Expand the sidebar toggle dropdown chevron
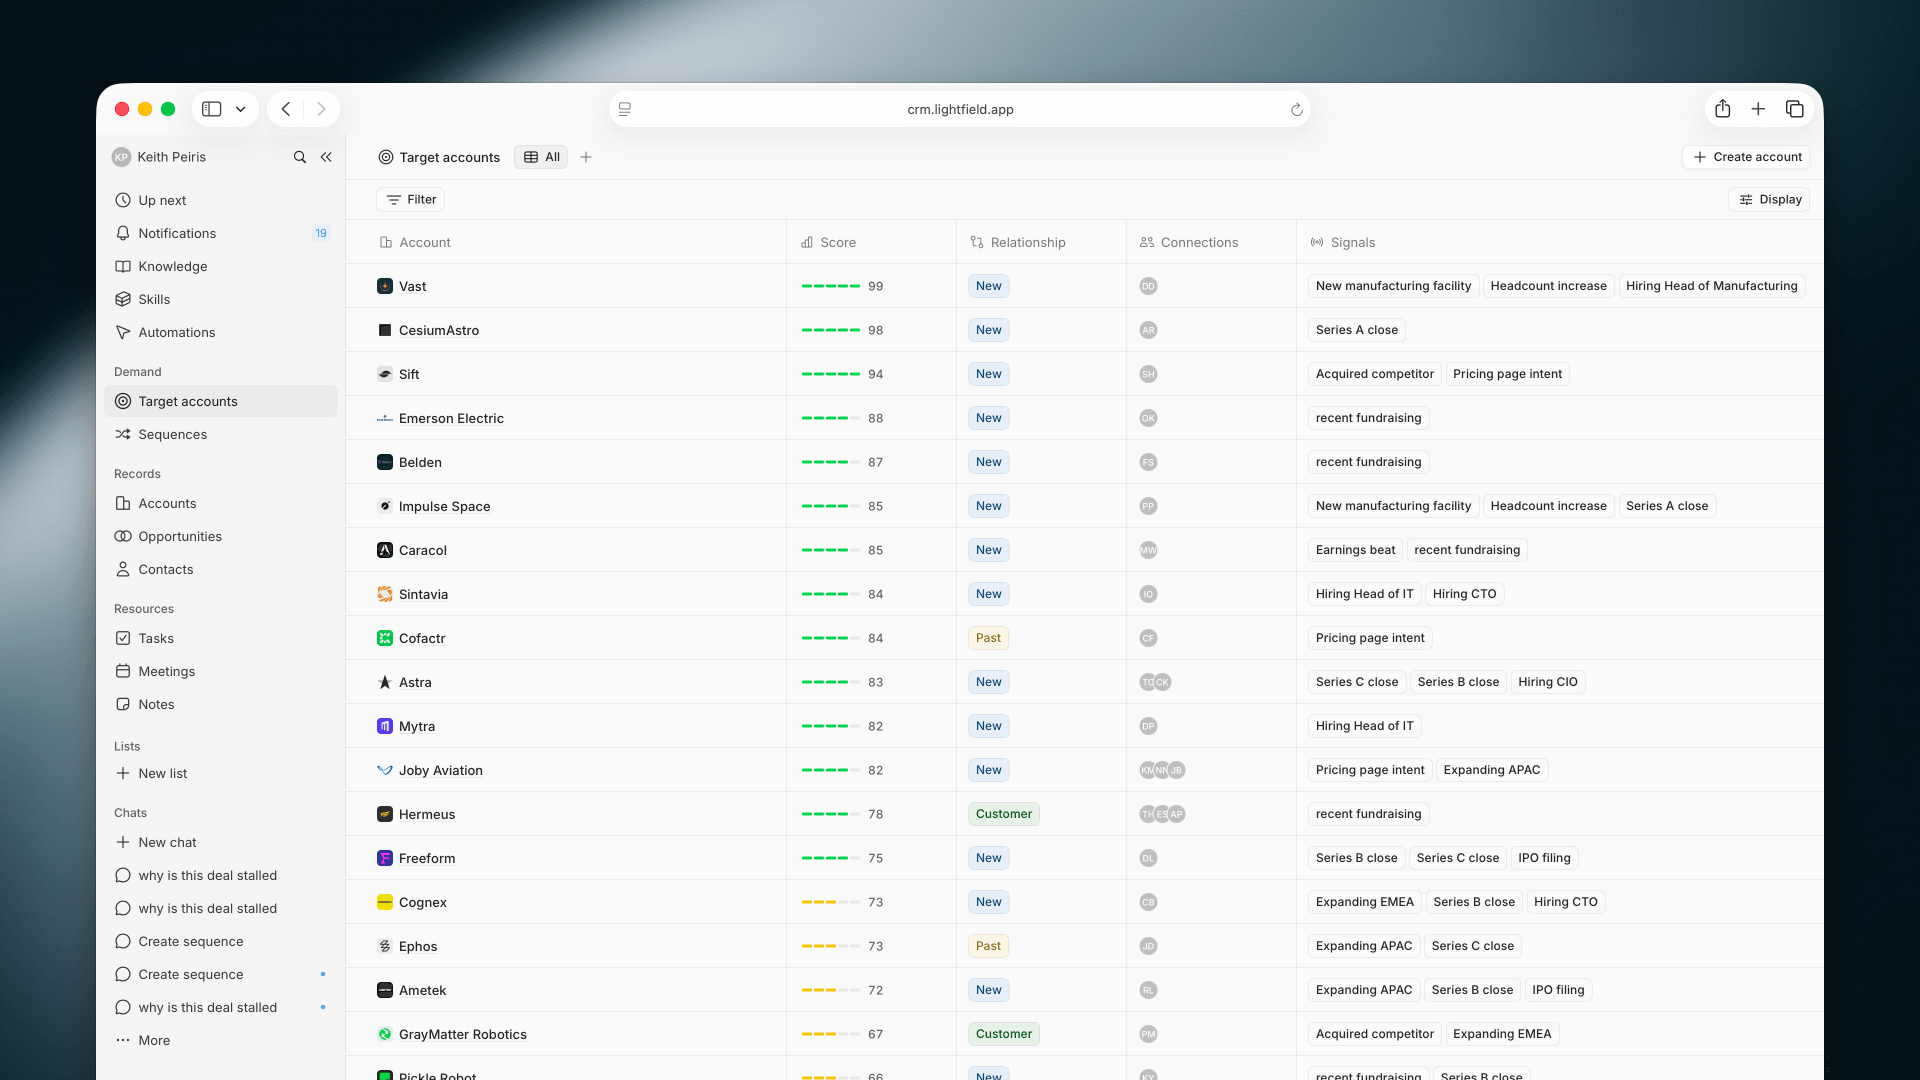Screen dimensions: 1920x1080 click(241, 109)
